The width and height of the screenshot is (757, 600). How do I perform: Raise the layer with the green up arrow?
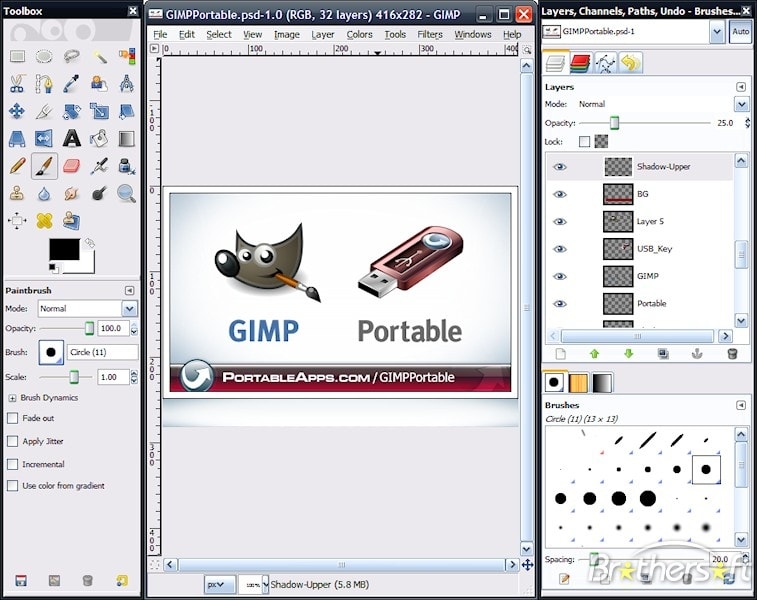[x=594, y=354]
